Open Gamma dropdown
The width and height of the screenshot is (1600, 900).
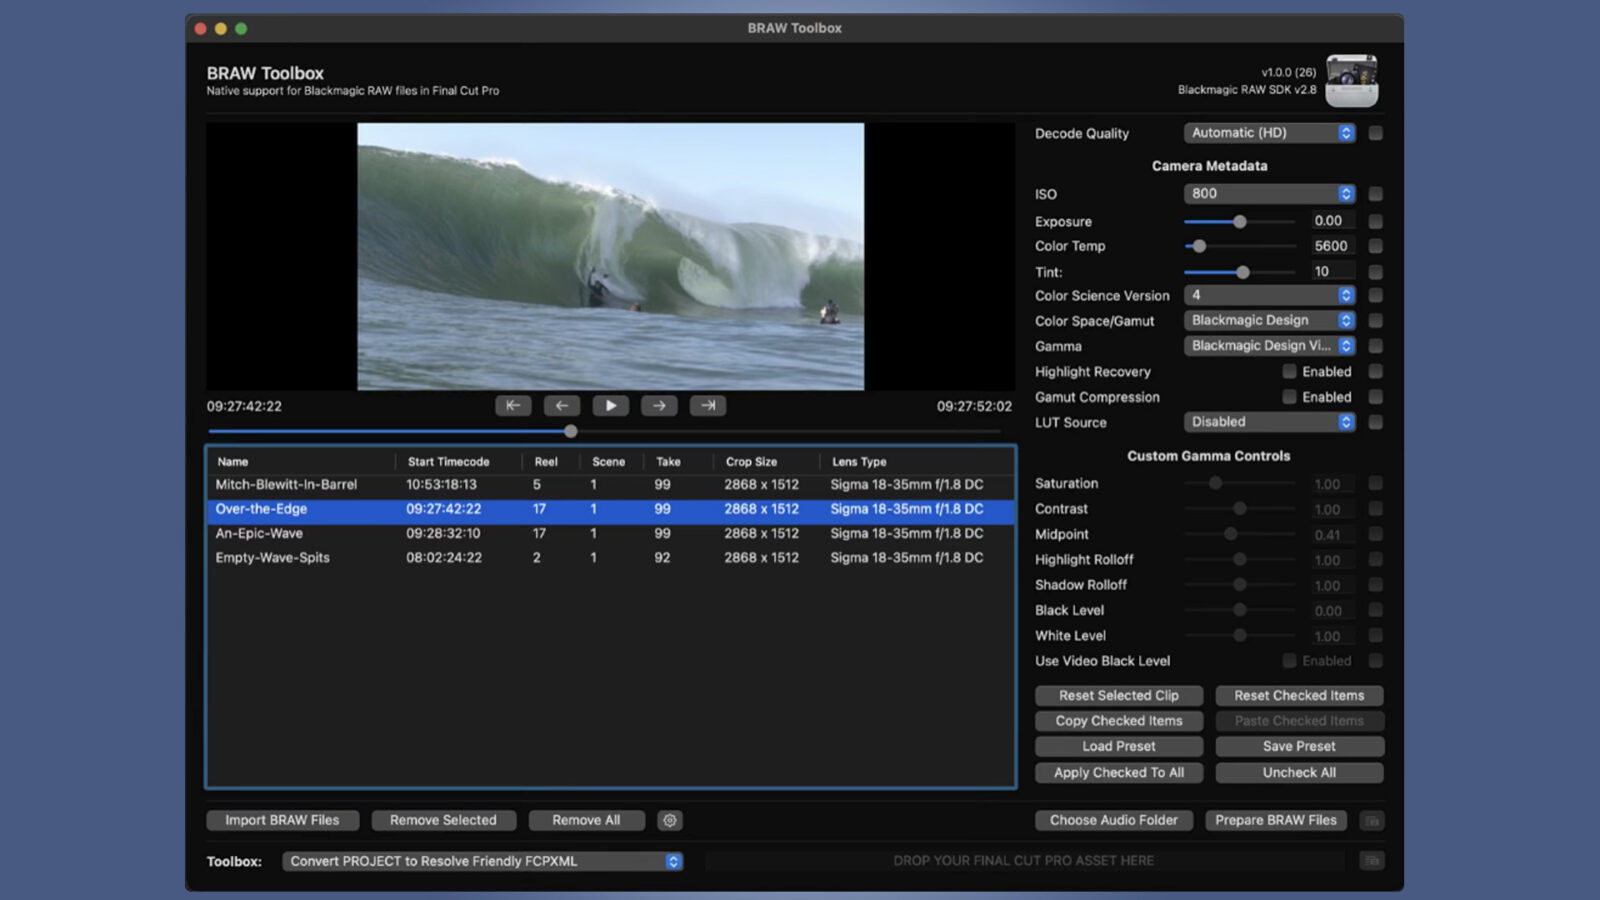pyautogui.click(x=1269, y=346)
